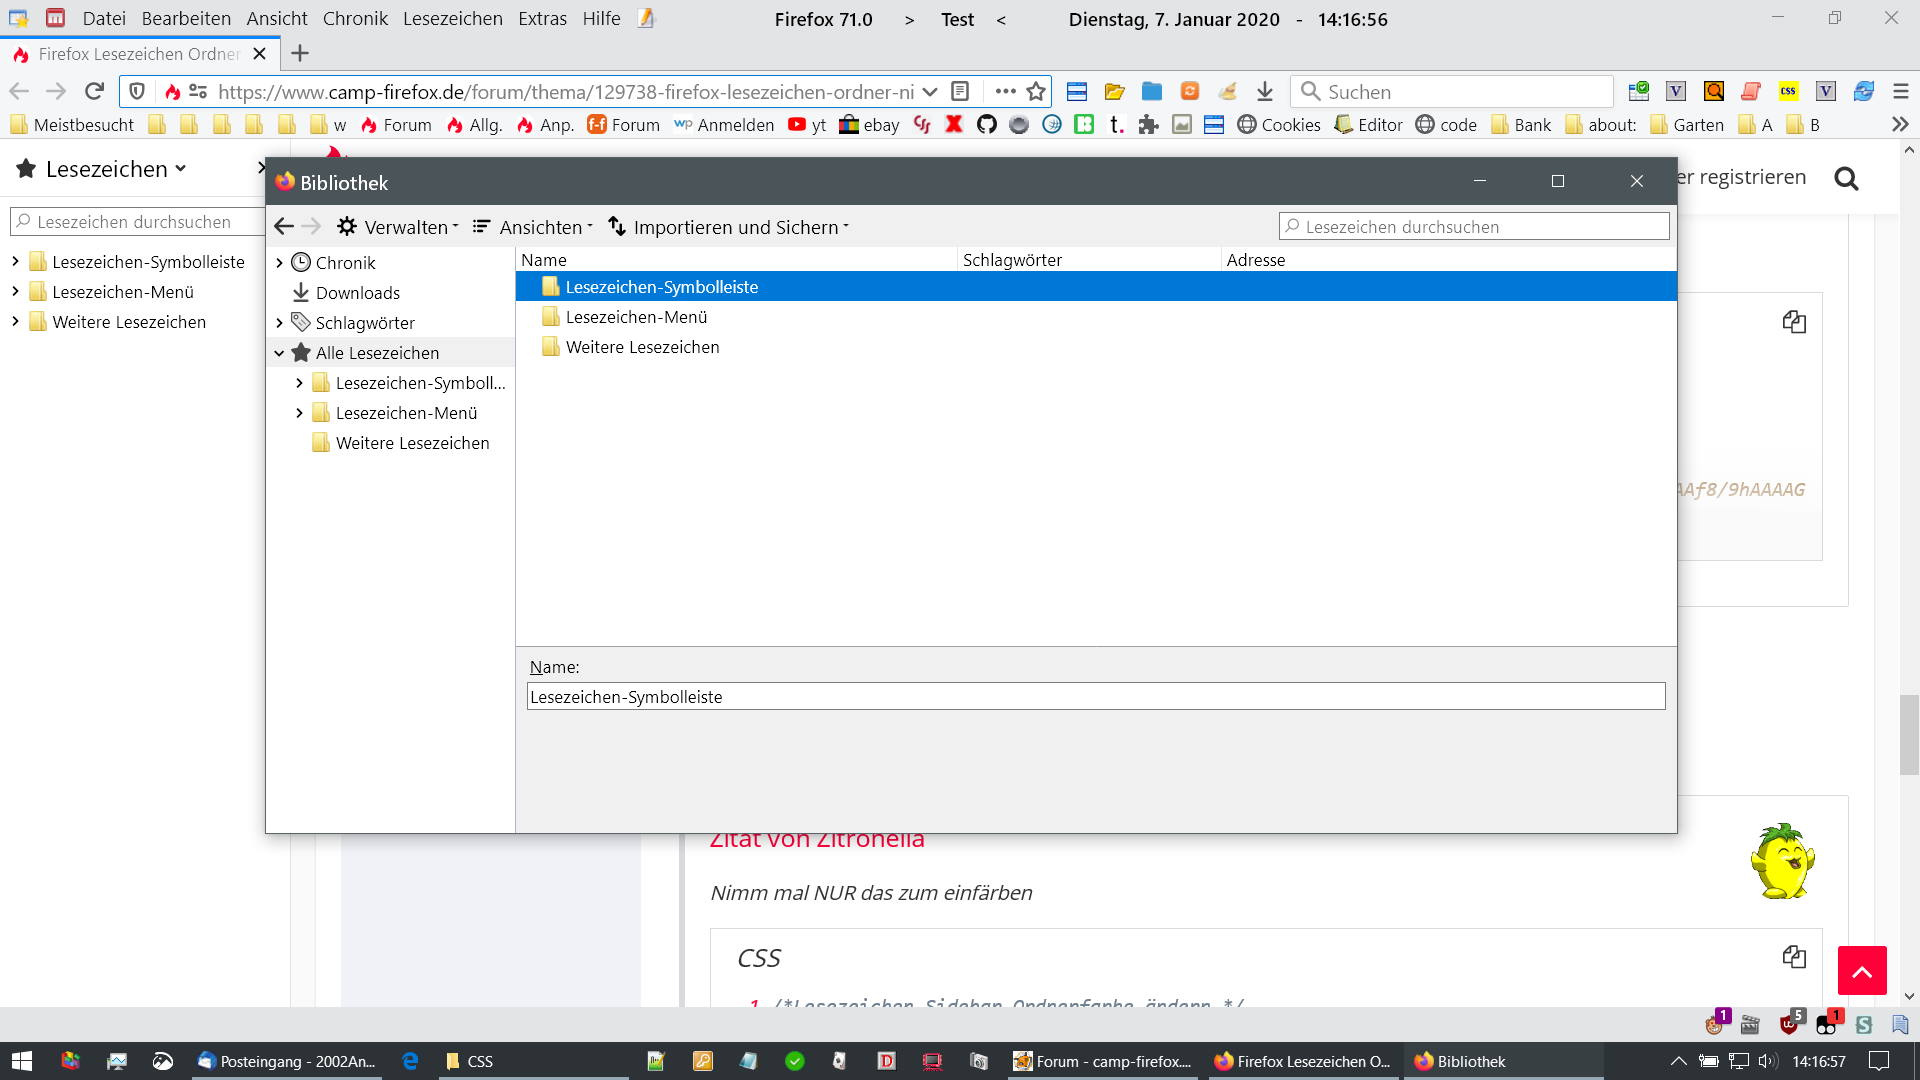Open the hamburger menu of Firefox
Screen dimensions: 1920x1080
1901,91
